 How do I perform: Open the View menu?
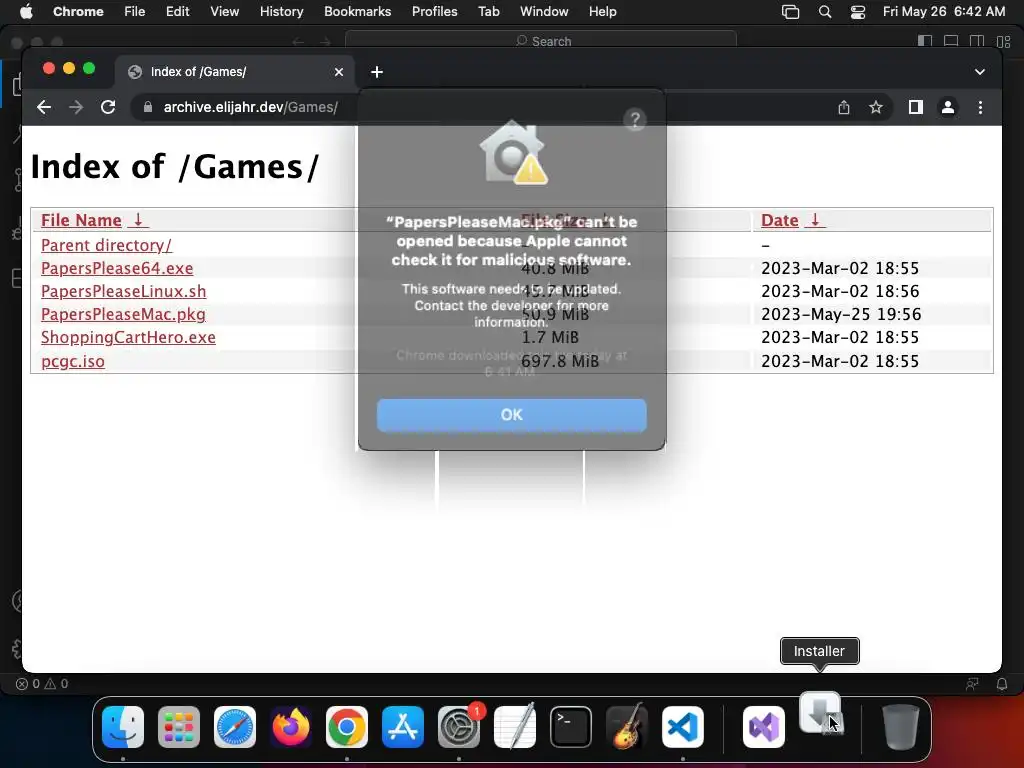point(224,12)
